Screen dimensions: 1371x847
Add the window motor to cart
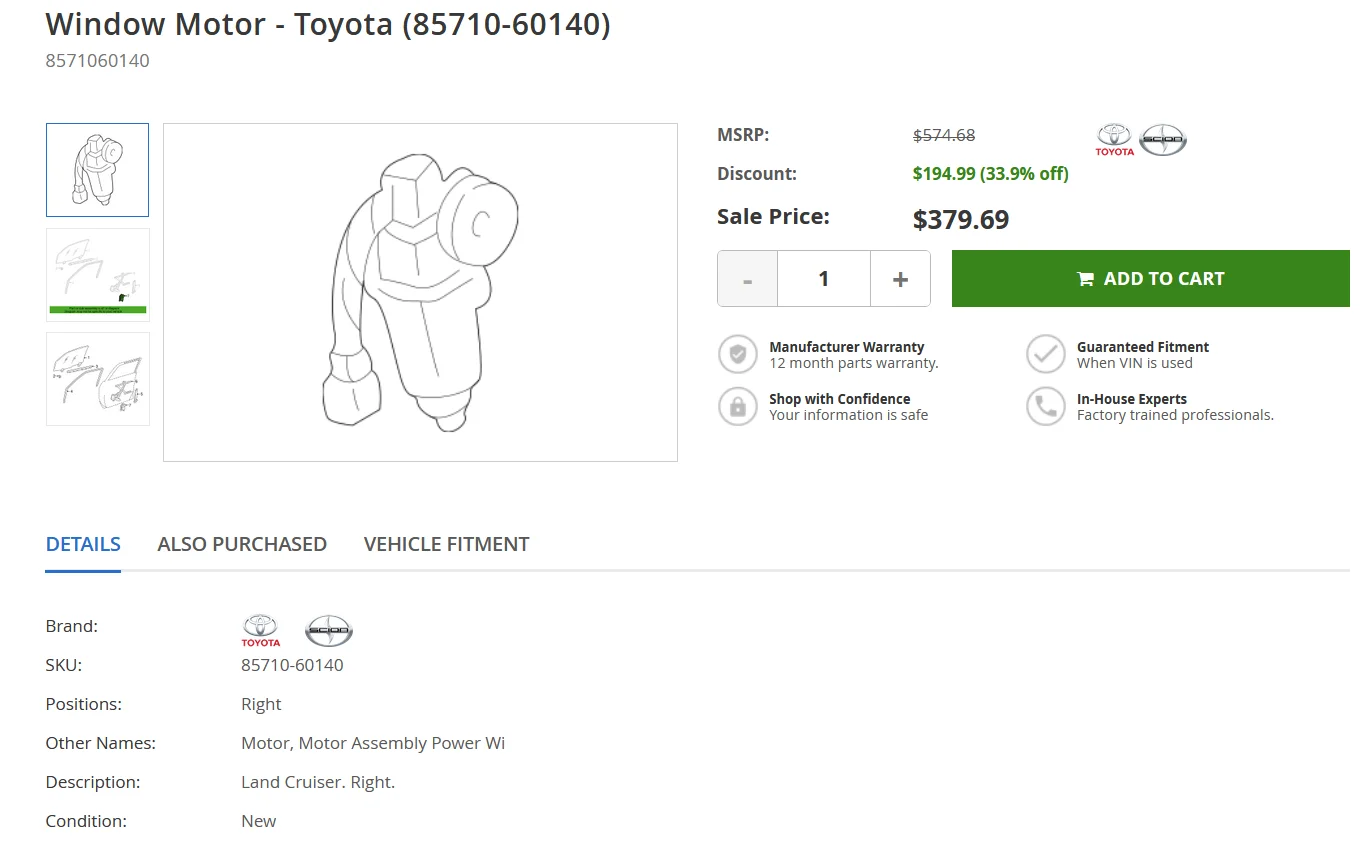tap(1150, 279)
